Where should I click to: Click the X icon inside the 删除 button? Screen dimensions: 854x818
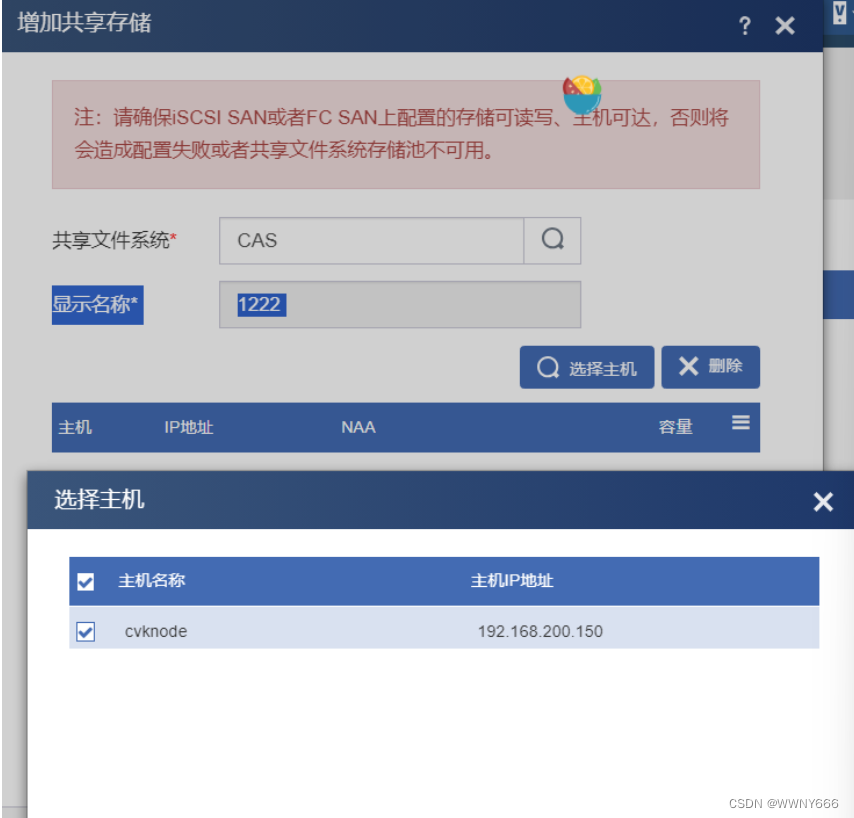689,366
